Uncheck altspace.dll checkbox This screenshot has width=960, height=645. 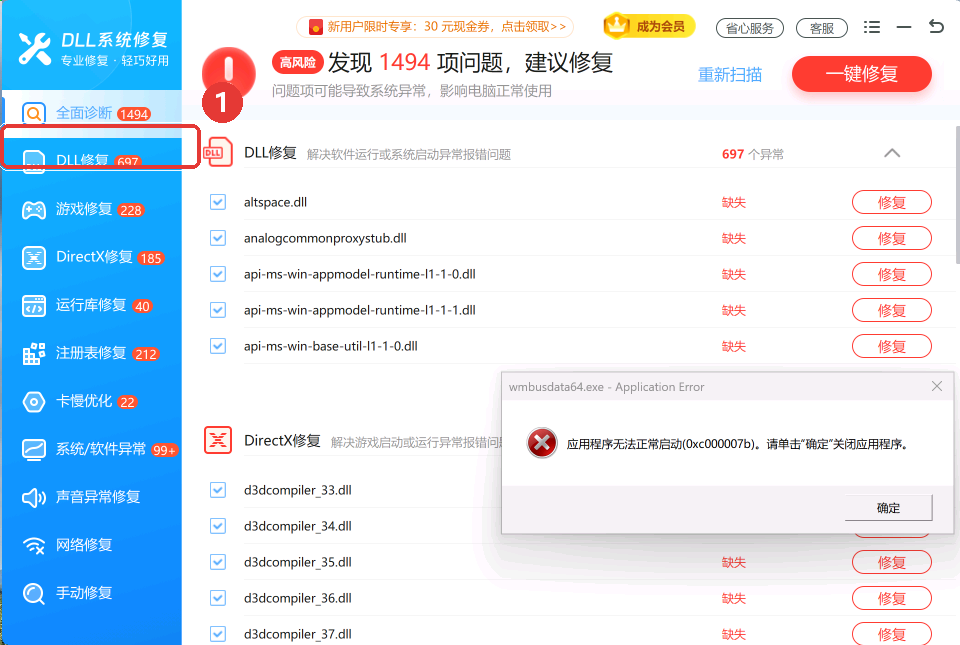click(218, 202)
